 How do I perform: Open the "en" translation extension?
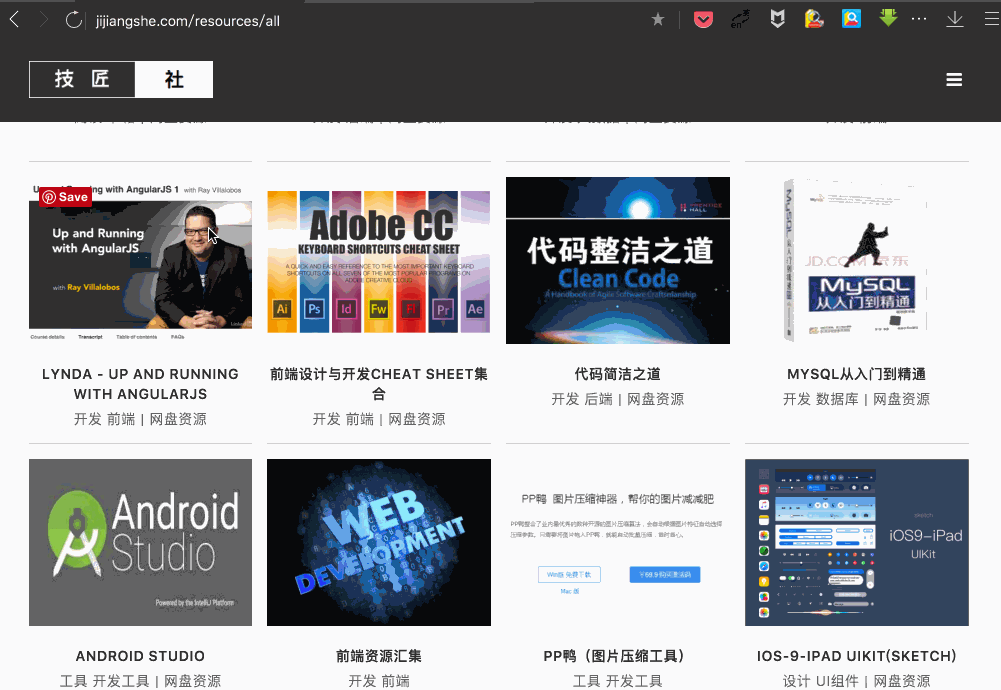click(740, 18)
